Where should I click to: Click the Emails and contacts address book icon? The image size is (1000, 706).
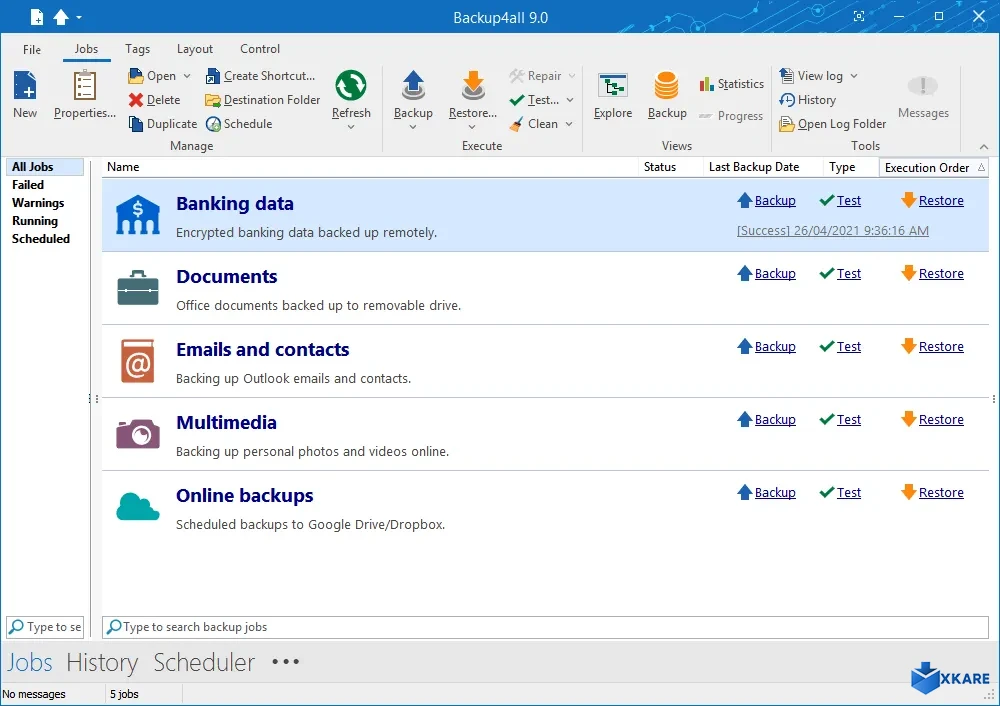(138, 361)
